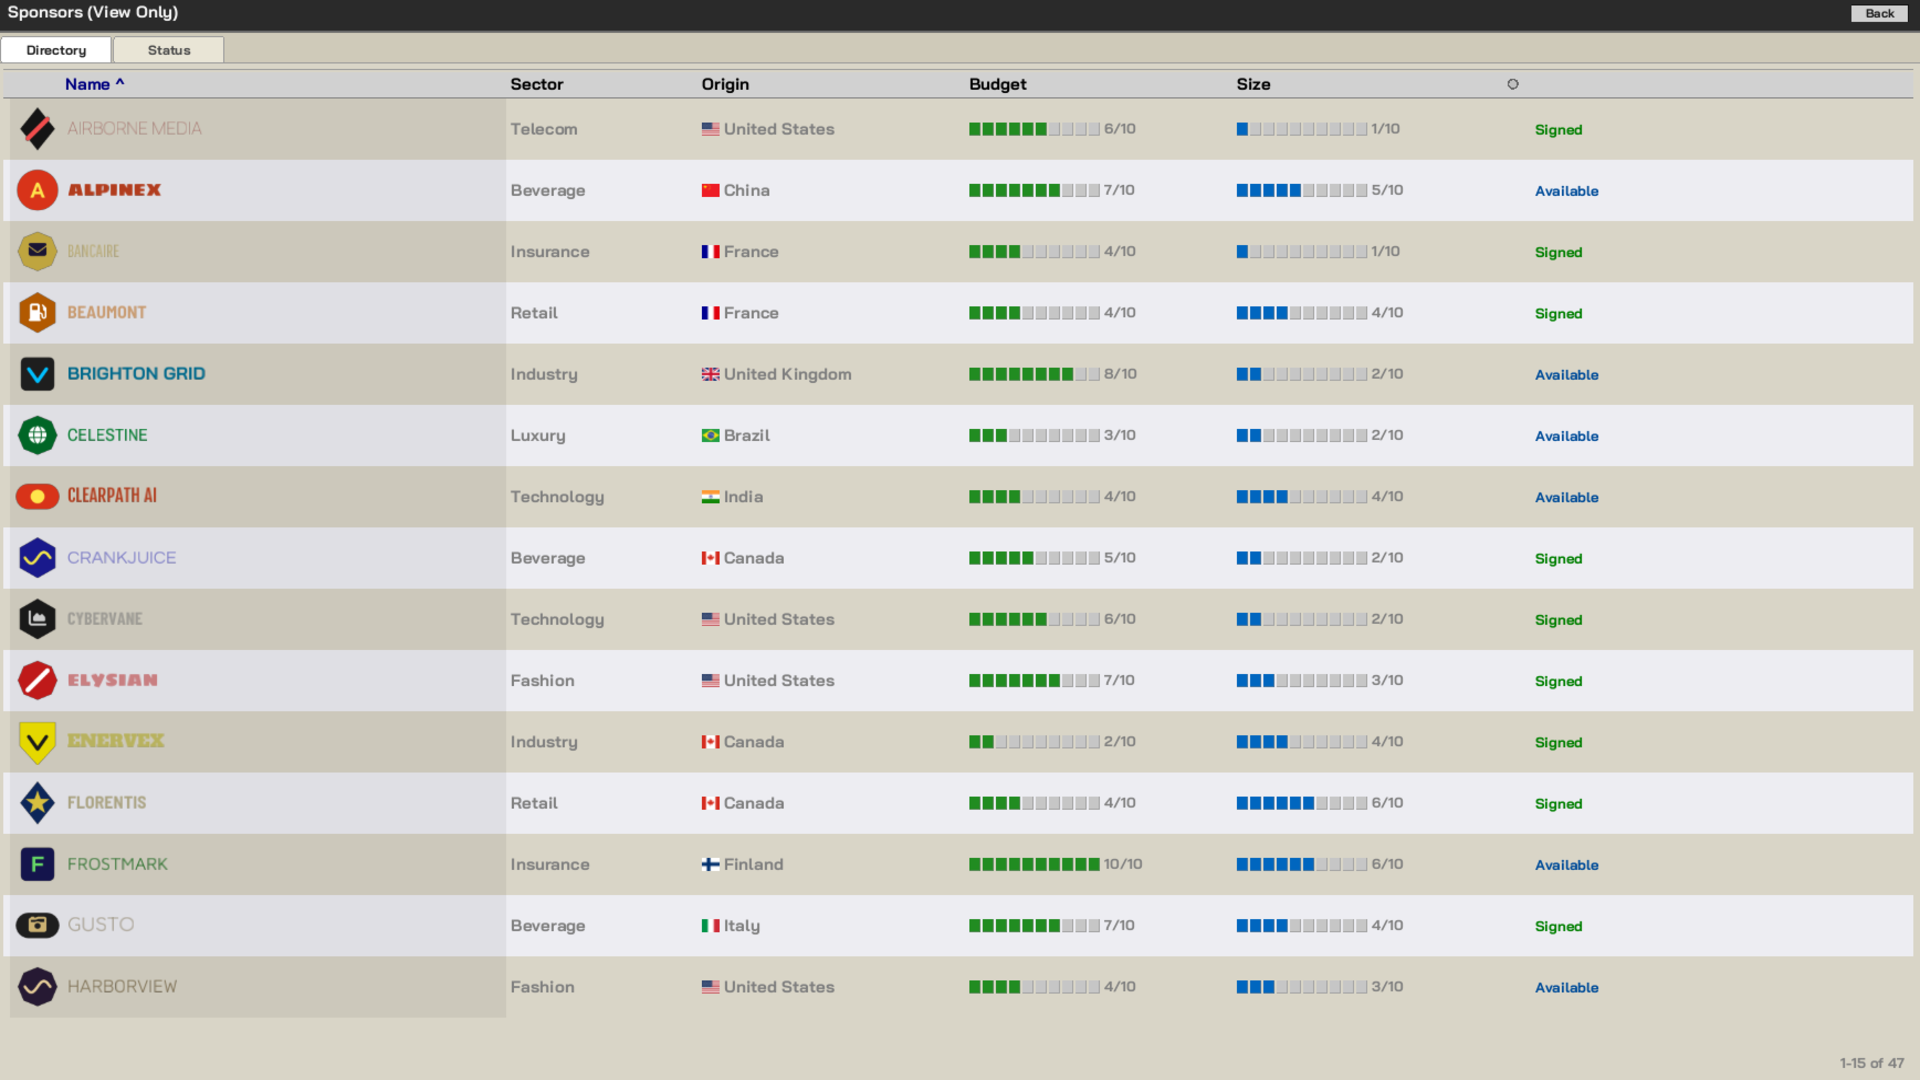Select the Clearpath AI sponsor logo
1920x1080 pixels.
[x=37, y=496]
